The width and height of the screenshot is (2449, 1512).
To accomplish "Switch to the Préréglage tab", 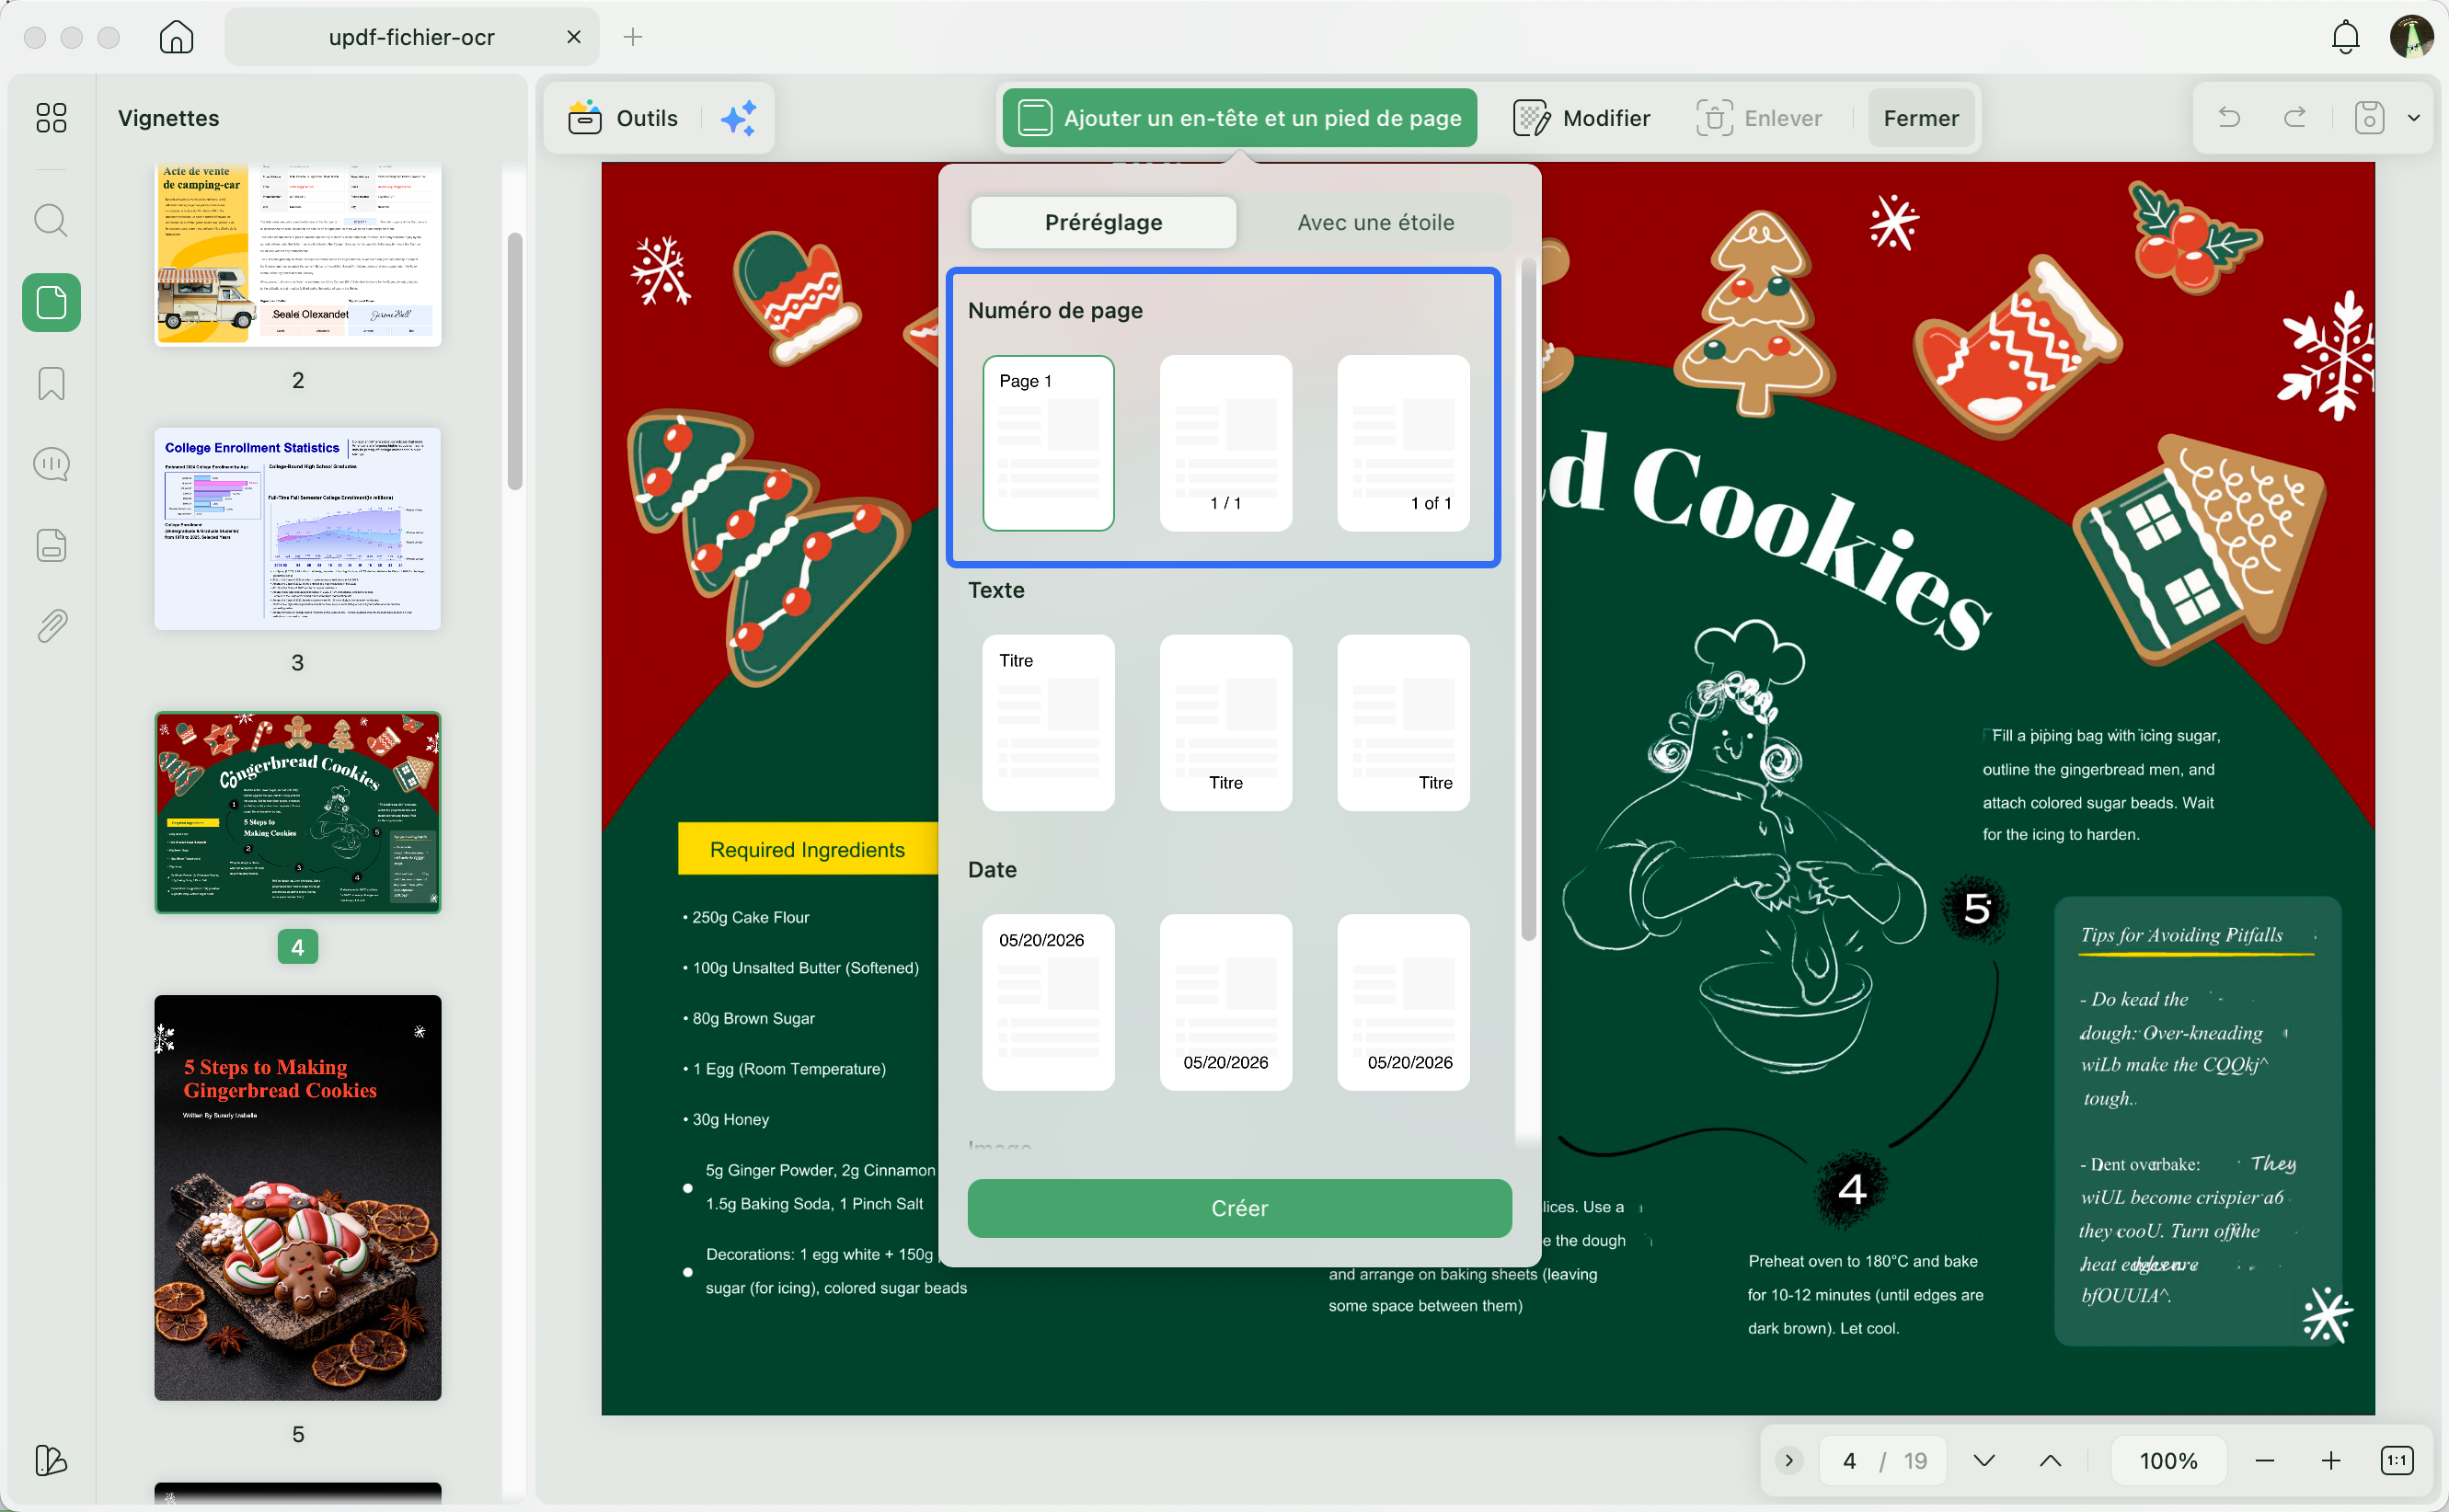I will [x=1103, y=222].
